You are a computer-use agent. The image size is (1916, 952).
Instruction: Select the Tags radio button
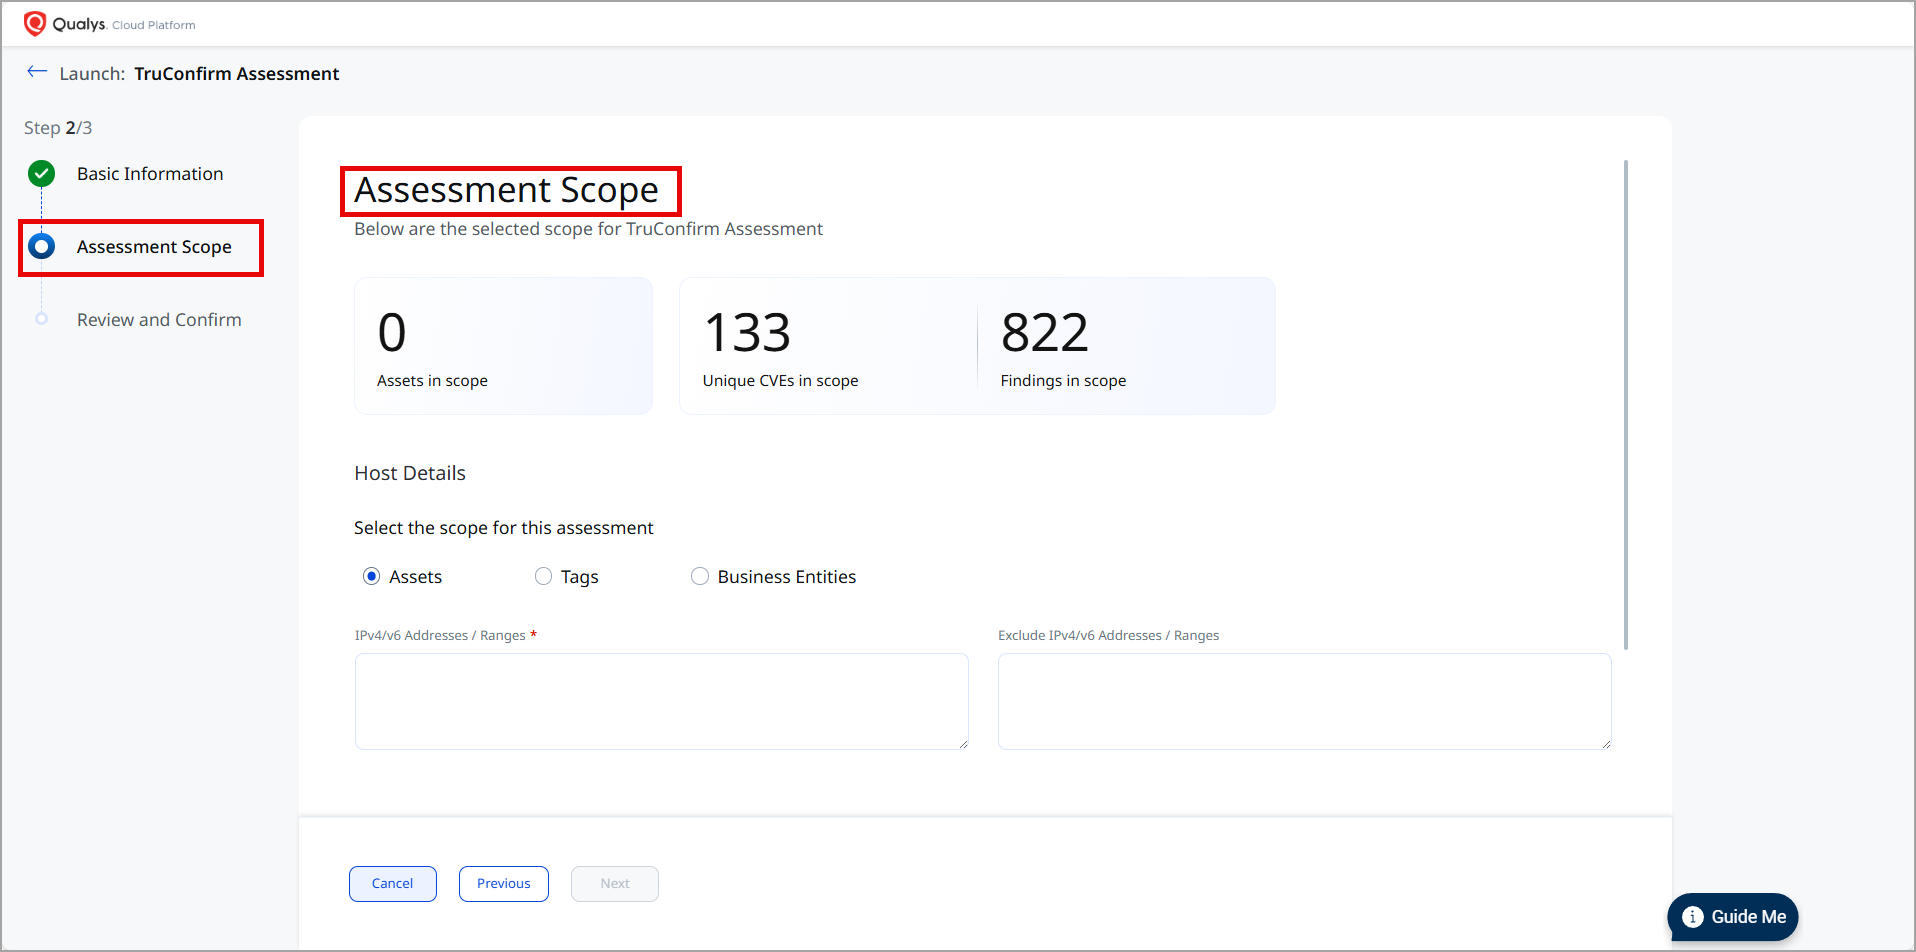(x=543, y=576)
